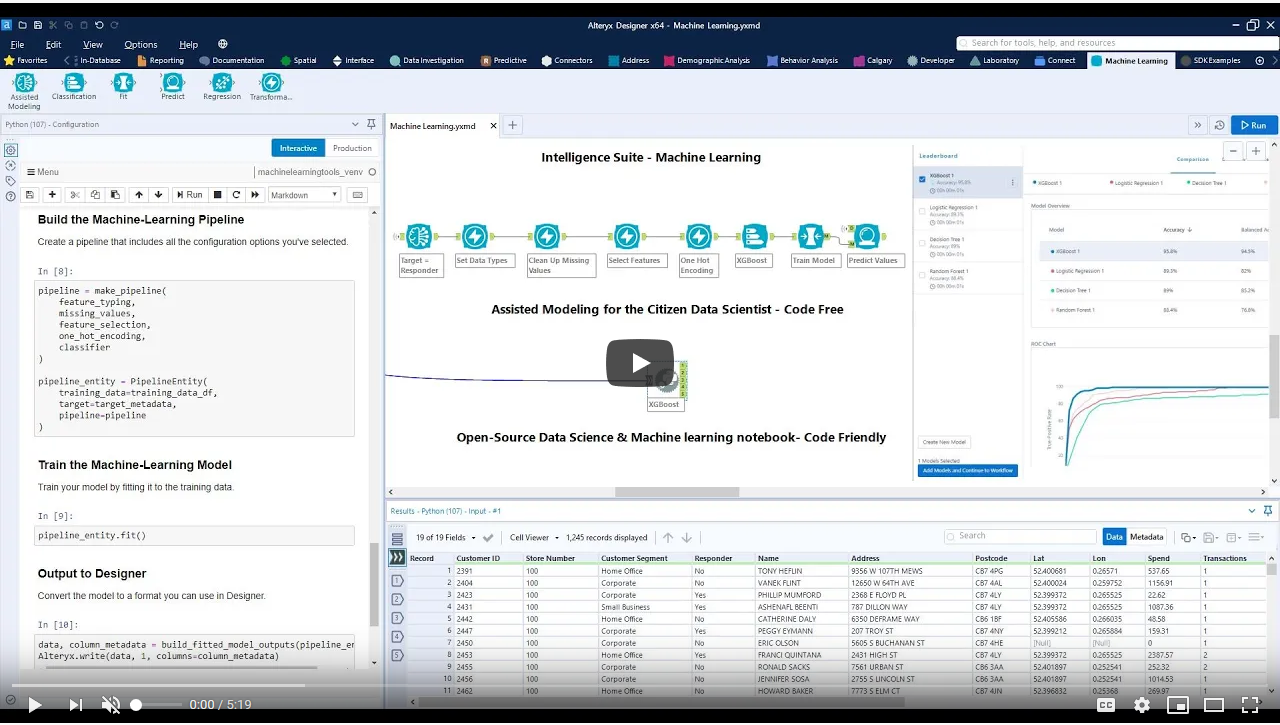Cut the selected notebook cell
Viewport: 1280px width, 725px height.
point(74,195)
